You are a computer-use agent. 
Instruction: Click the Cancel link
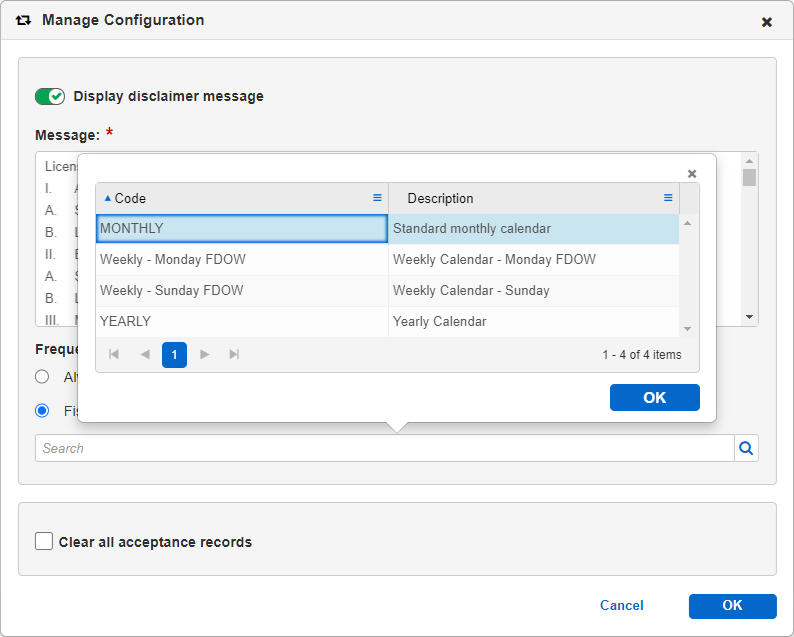[x=621, y=605]
